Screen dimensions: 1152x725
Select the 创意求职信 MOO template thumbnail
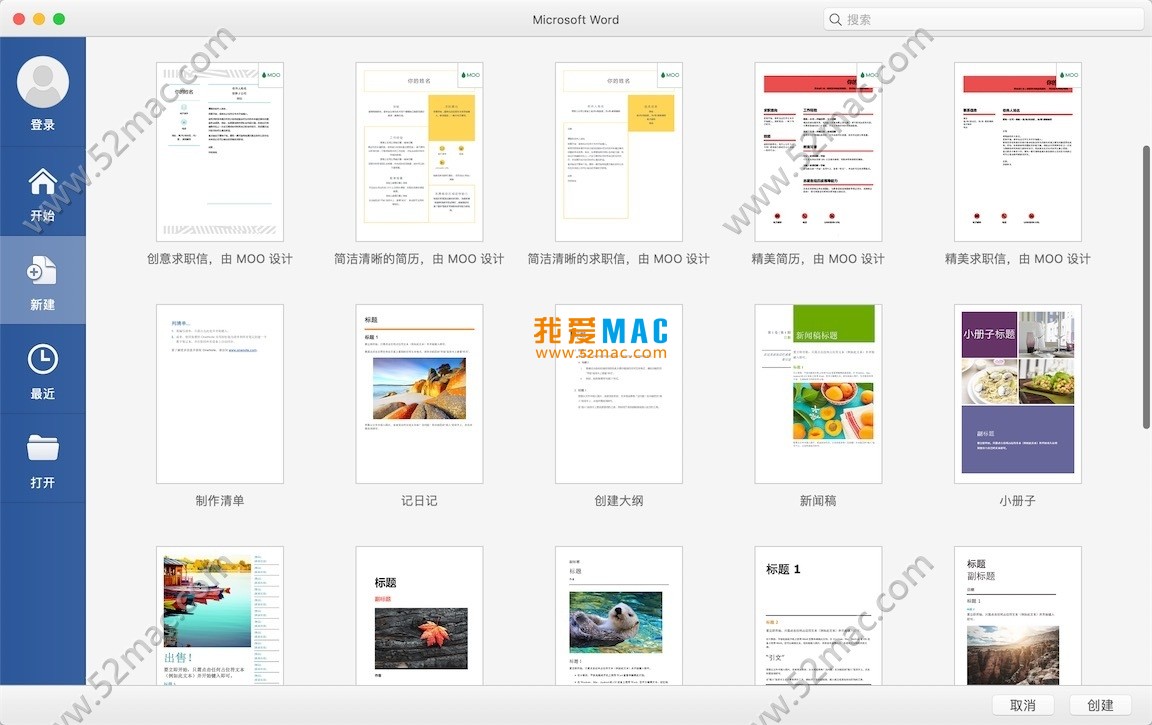click(220, 152)
